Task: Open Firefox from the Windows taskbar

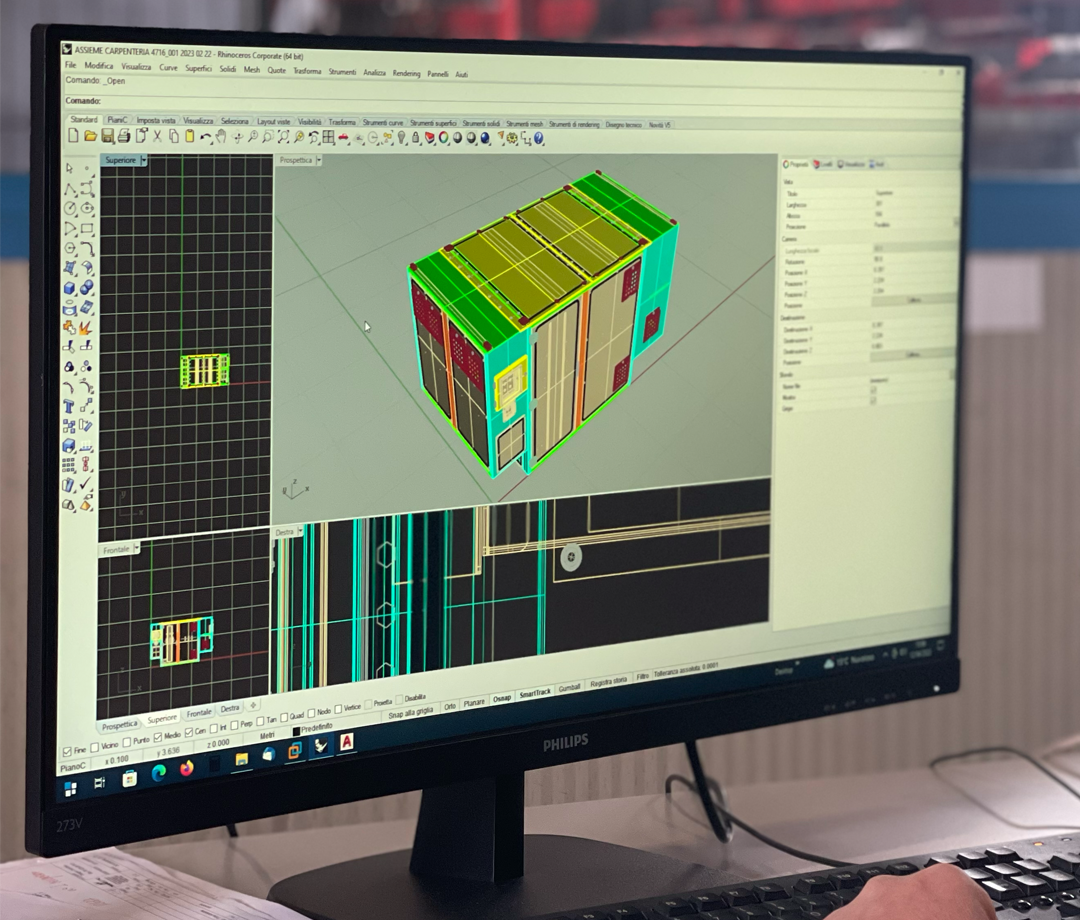Action: [x=187, y=769]
